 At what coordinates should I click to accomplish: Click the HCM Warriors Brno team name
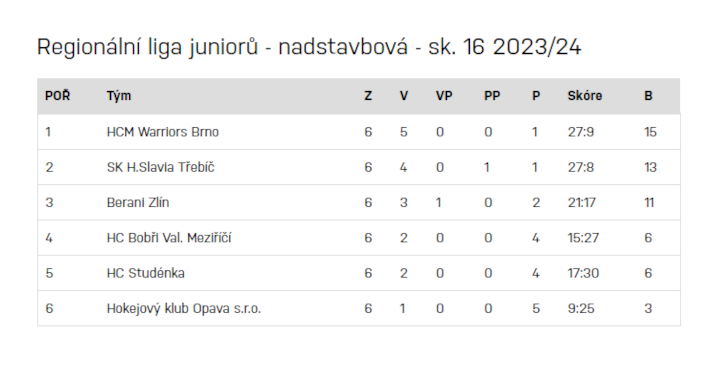pos(163,132)
